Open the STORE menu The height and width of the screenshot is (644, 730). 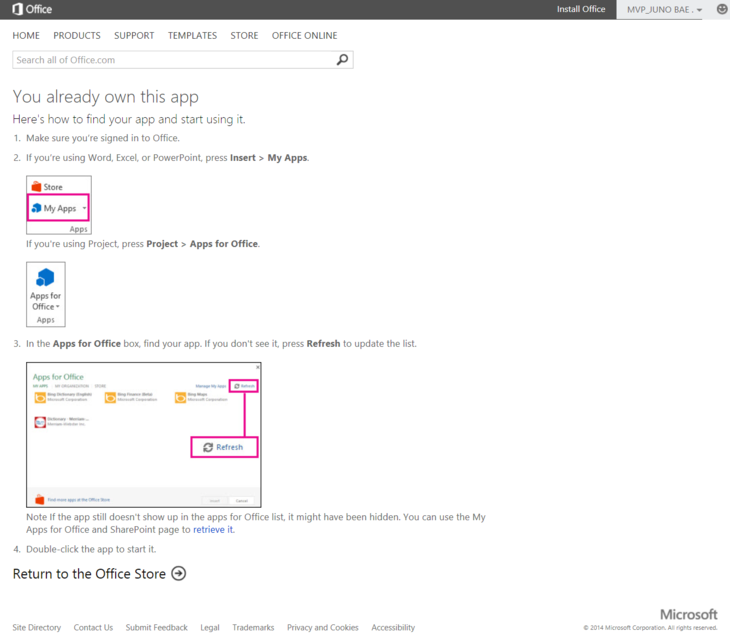click(x=244, y=35)
